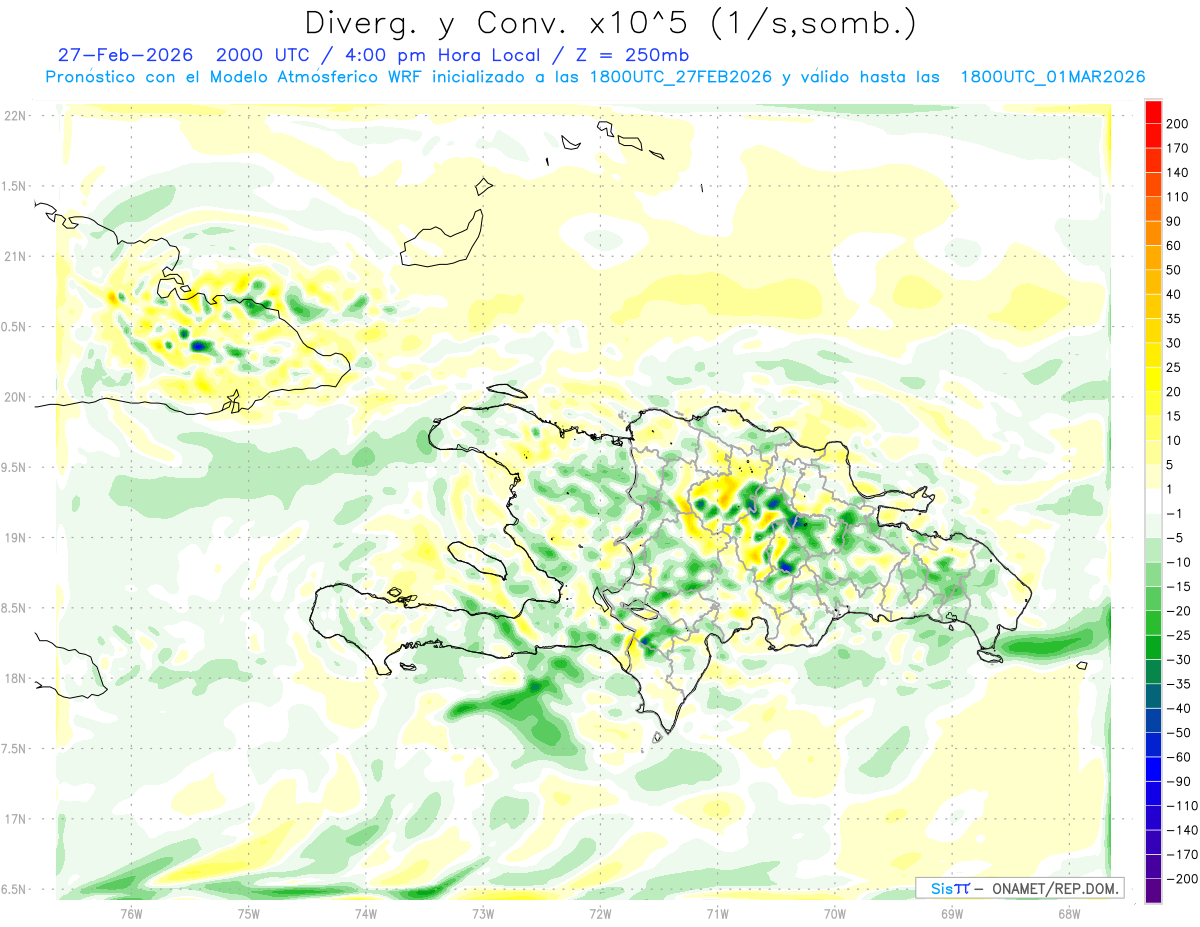Click the '75W' longitude label
Viewport: 1200px width, 927px height.
coord(248,913)
